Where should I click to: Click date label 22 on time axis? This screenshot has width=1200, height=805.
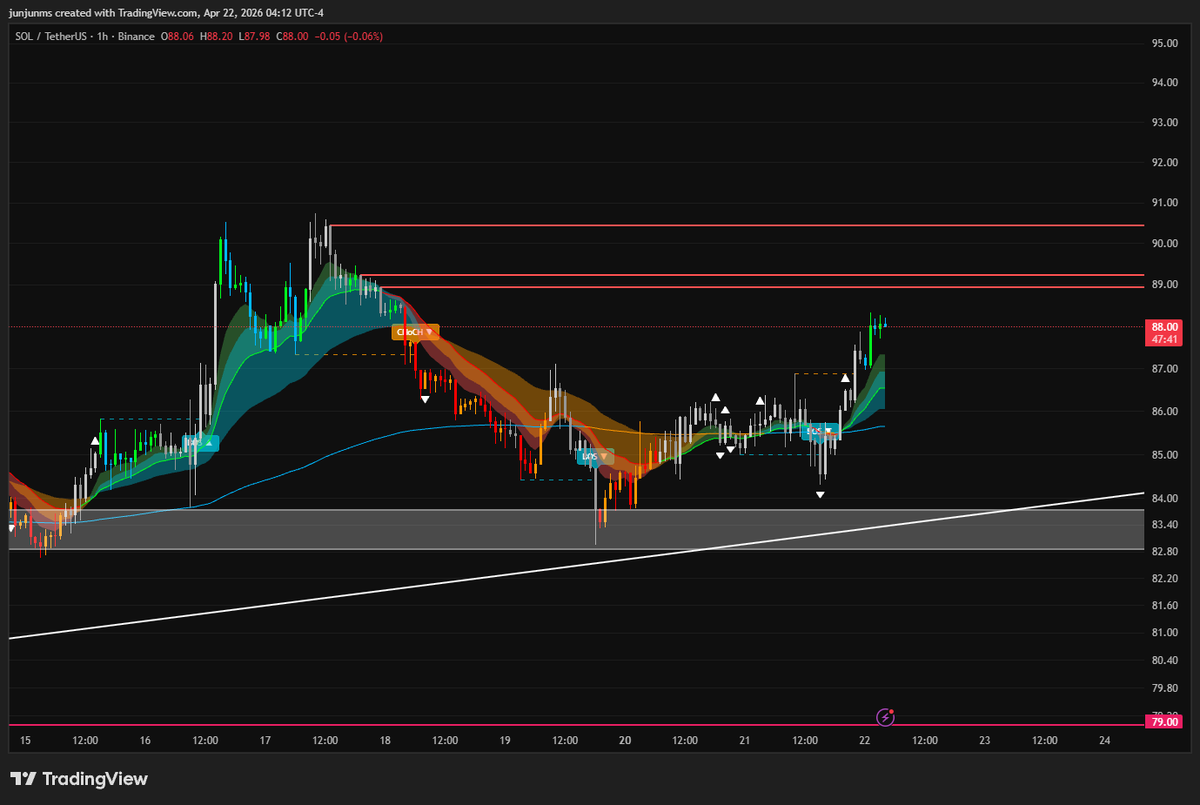(865, 741)
